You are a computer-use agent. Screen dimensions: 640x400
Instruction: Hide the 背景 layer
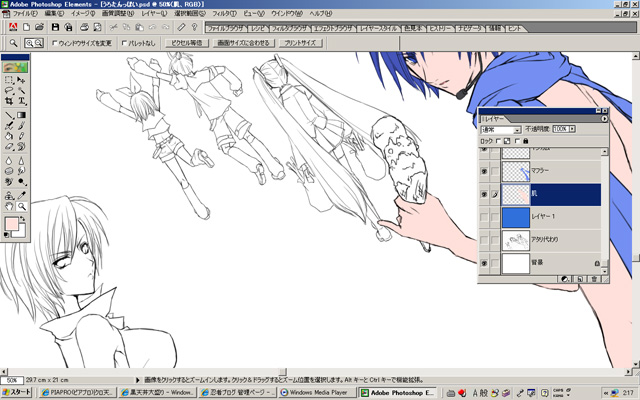tap(484, 263)
